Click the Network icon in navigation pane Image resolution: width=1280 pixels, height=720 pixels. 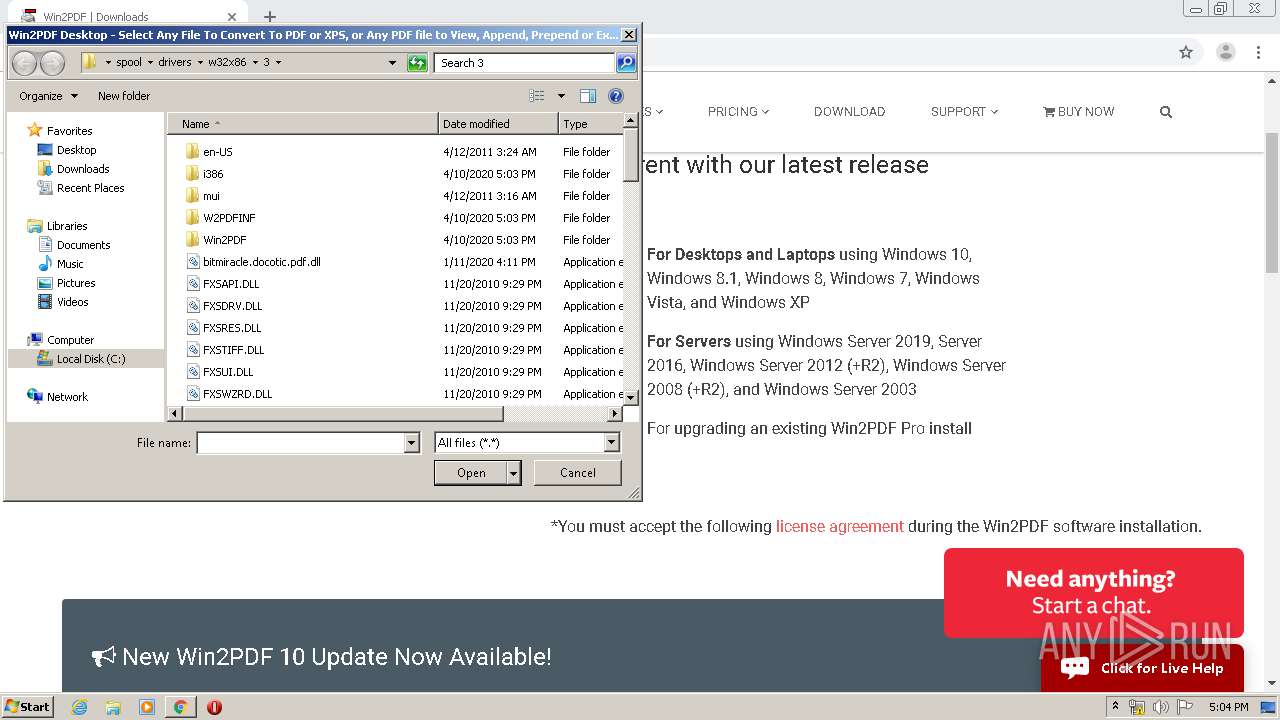pos(35,396)
